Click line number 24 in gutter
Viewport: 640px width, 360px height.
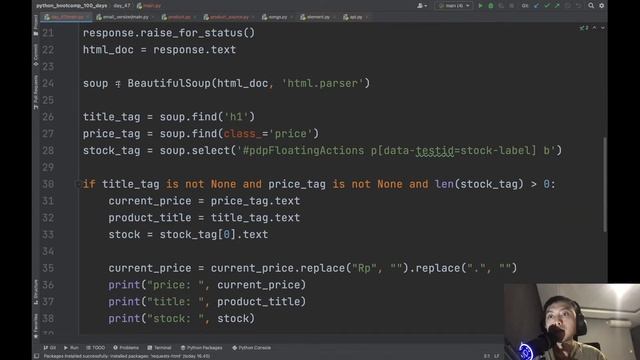48,83
